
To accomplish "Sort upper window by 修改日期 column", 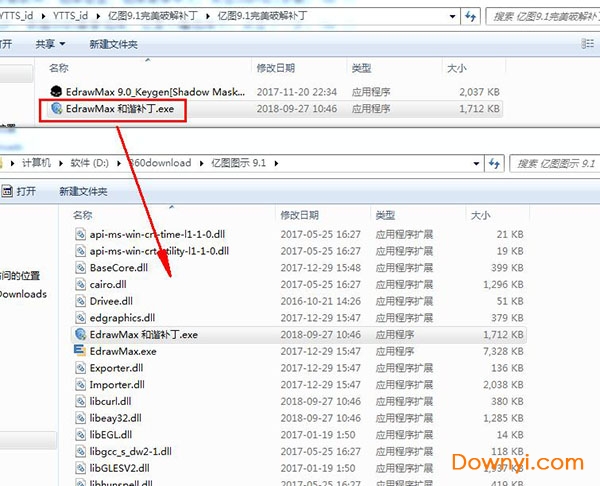I will (276, 68).
